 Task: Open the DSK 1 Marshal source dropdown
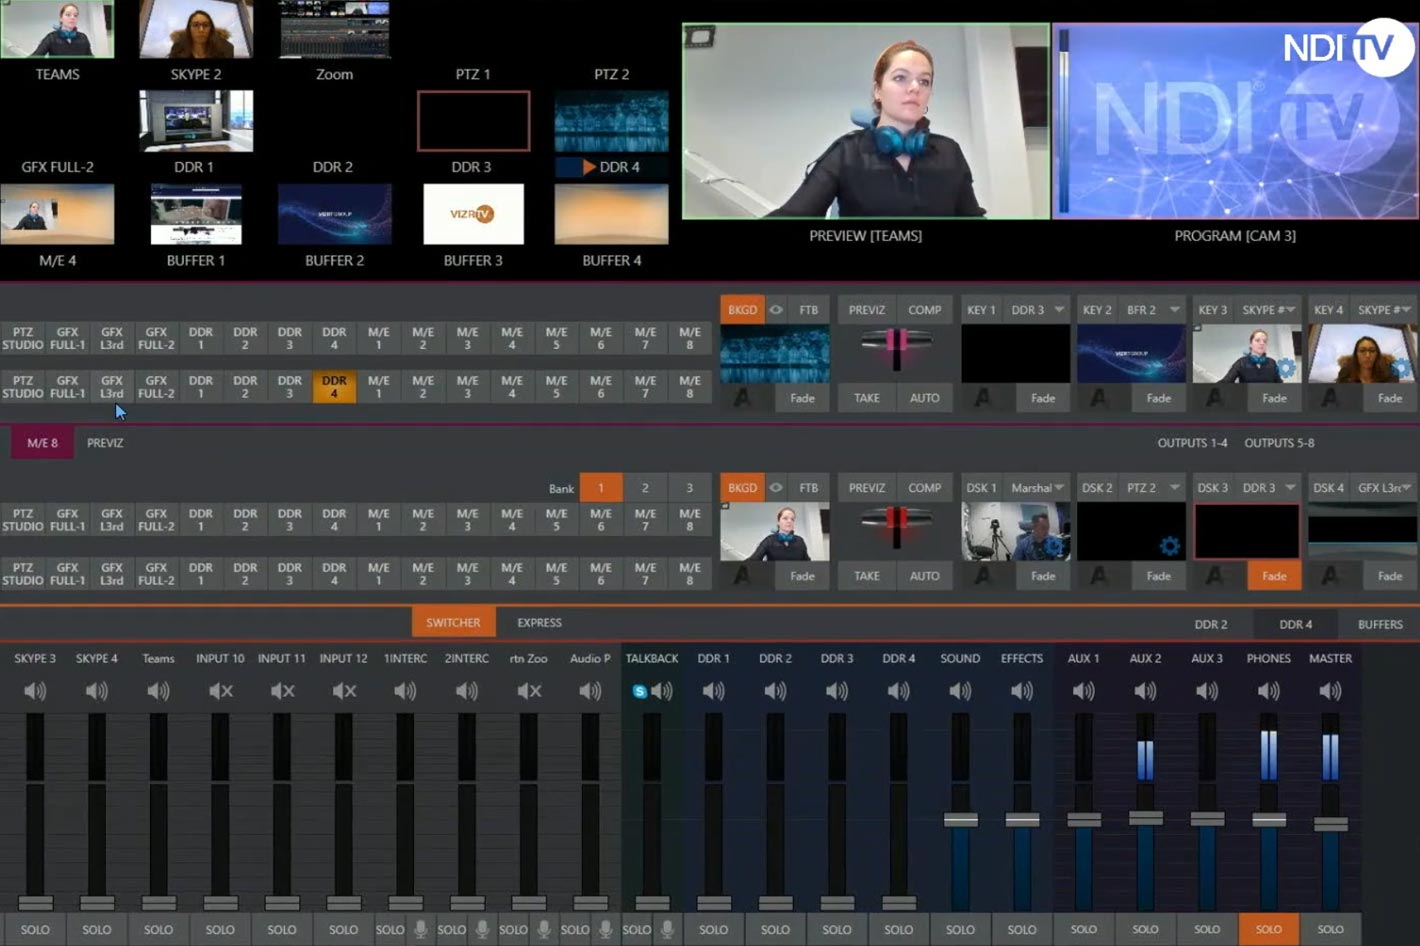pos(1037,488)
